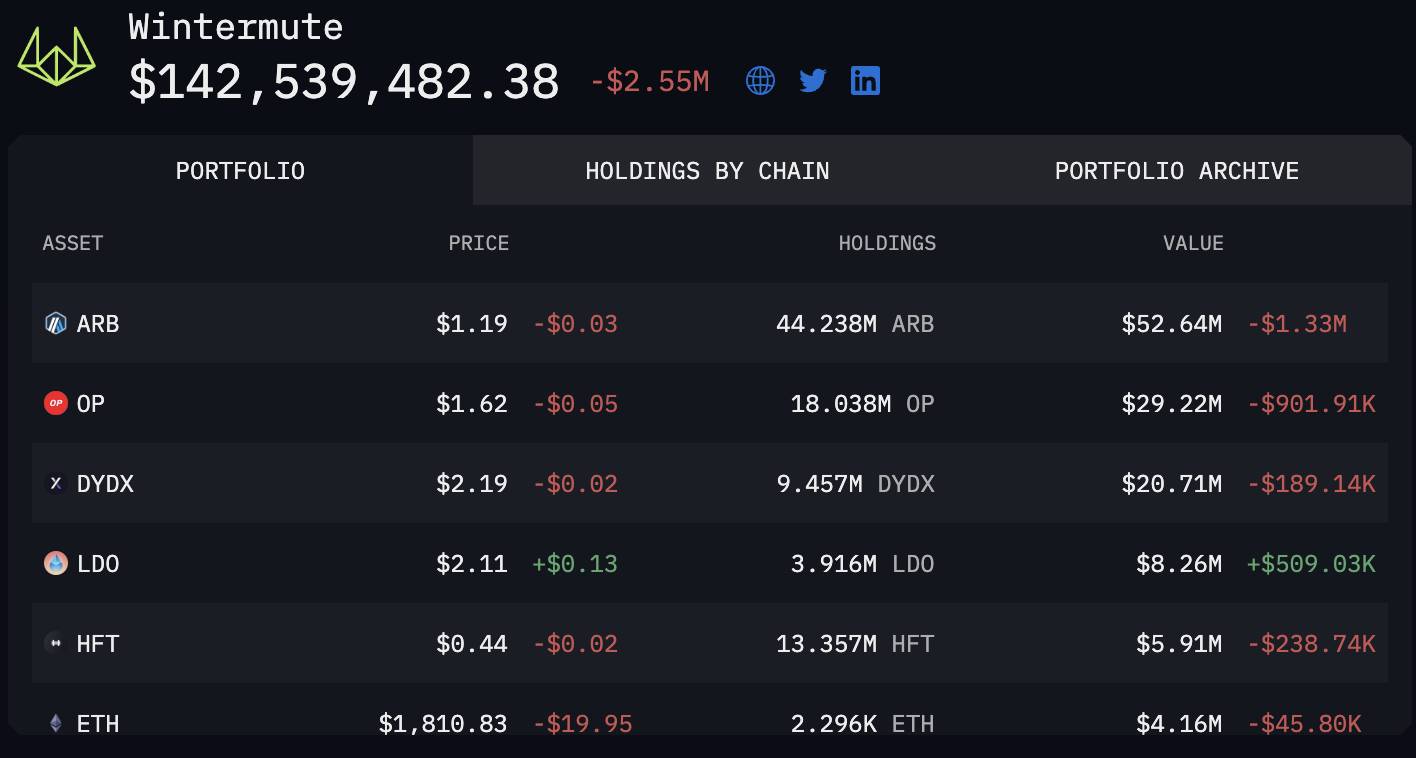
Task: Click holdings 13.357M HFT
Action: (855, 644)
